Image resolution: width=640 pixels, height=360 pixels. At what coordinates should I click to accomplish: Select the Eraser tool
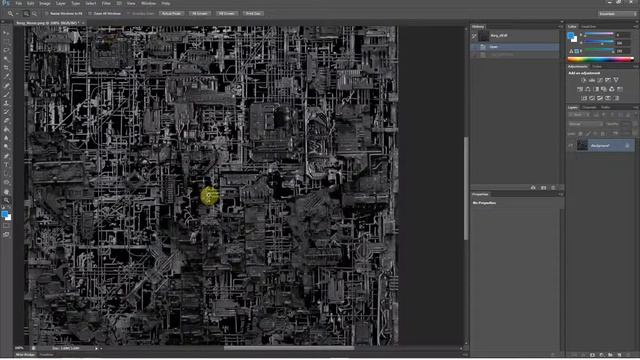tap(6, 121)
